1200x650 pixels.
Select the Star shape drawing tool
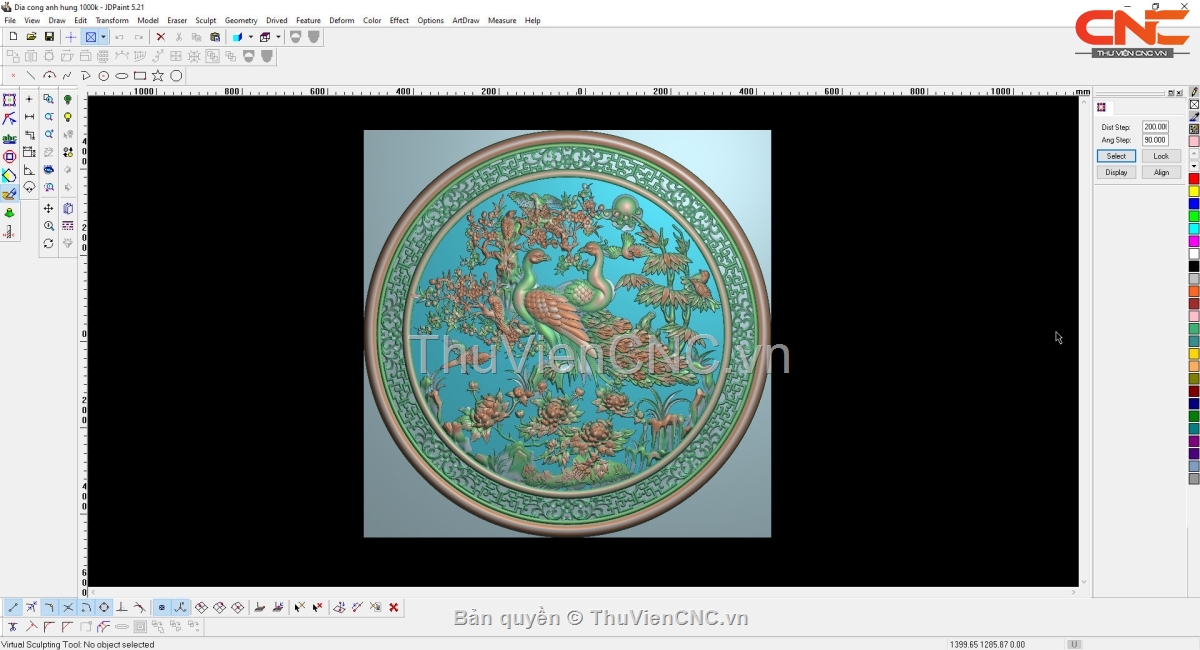pos(158,76)
